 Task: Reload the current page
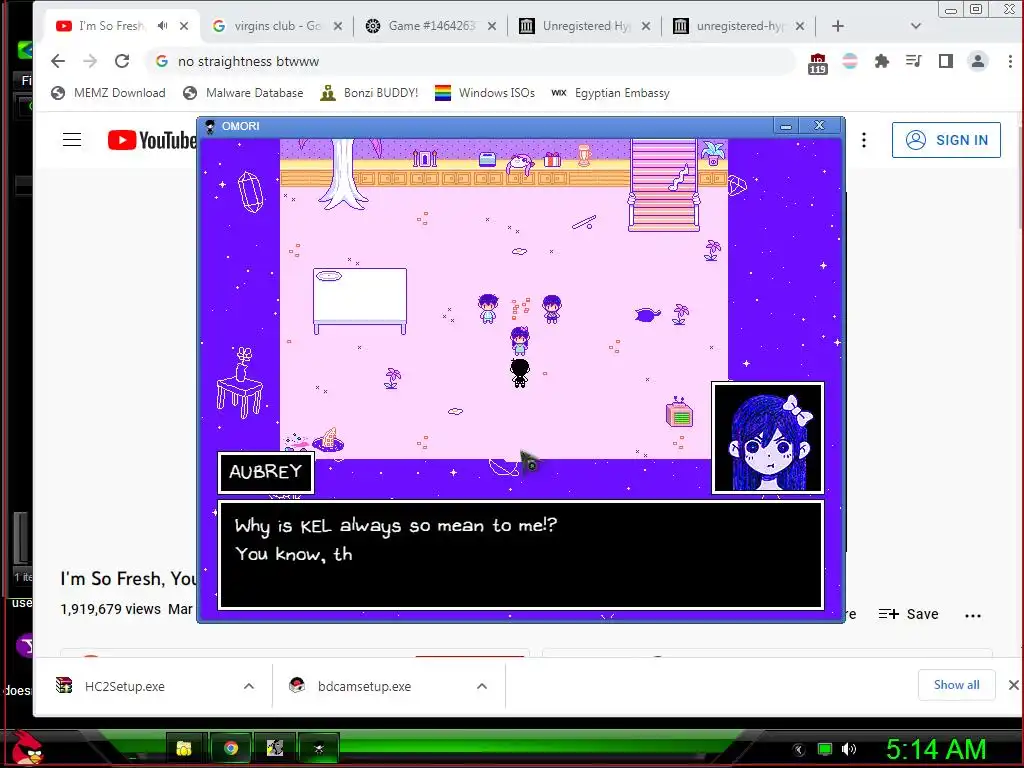coord(122,61)
